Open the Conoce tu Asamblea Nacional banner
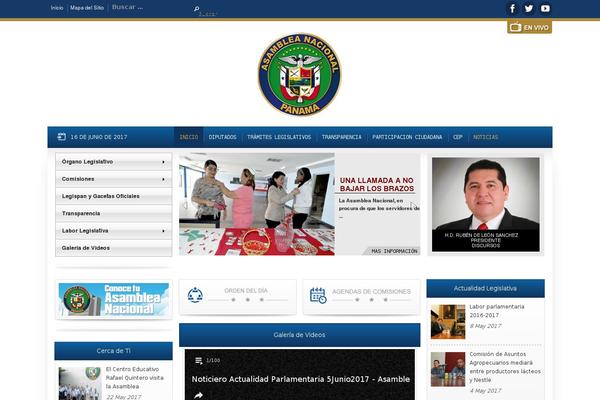The image size is (600, 400). (x=113, y=298)
